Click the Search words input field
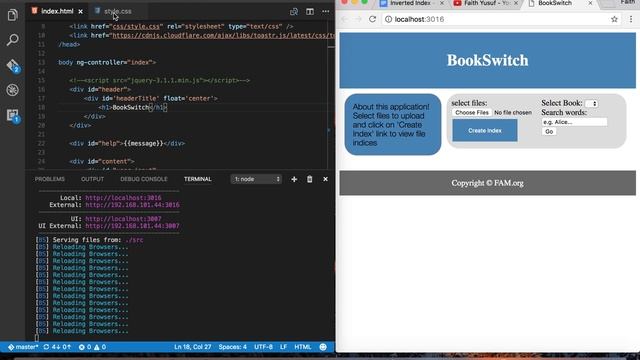640x360 pixels. (x=574, y=122)
